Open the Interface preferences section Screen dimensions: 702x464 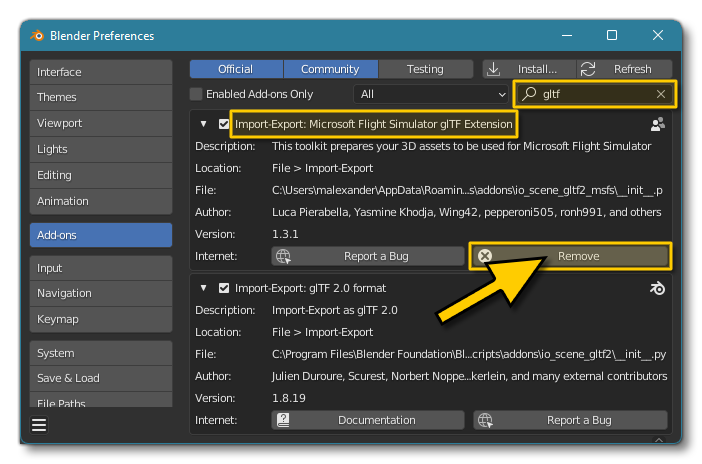click(101, 72)
